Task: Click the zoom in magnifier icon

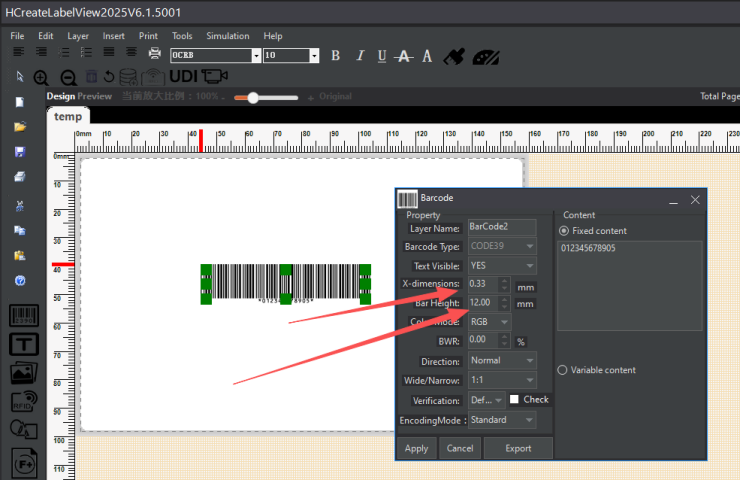Action: 41,77
